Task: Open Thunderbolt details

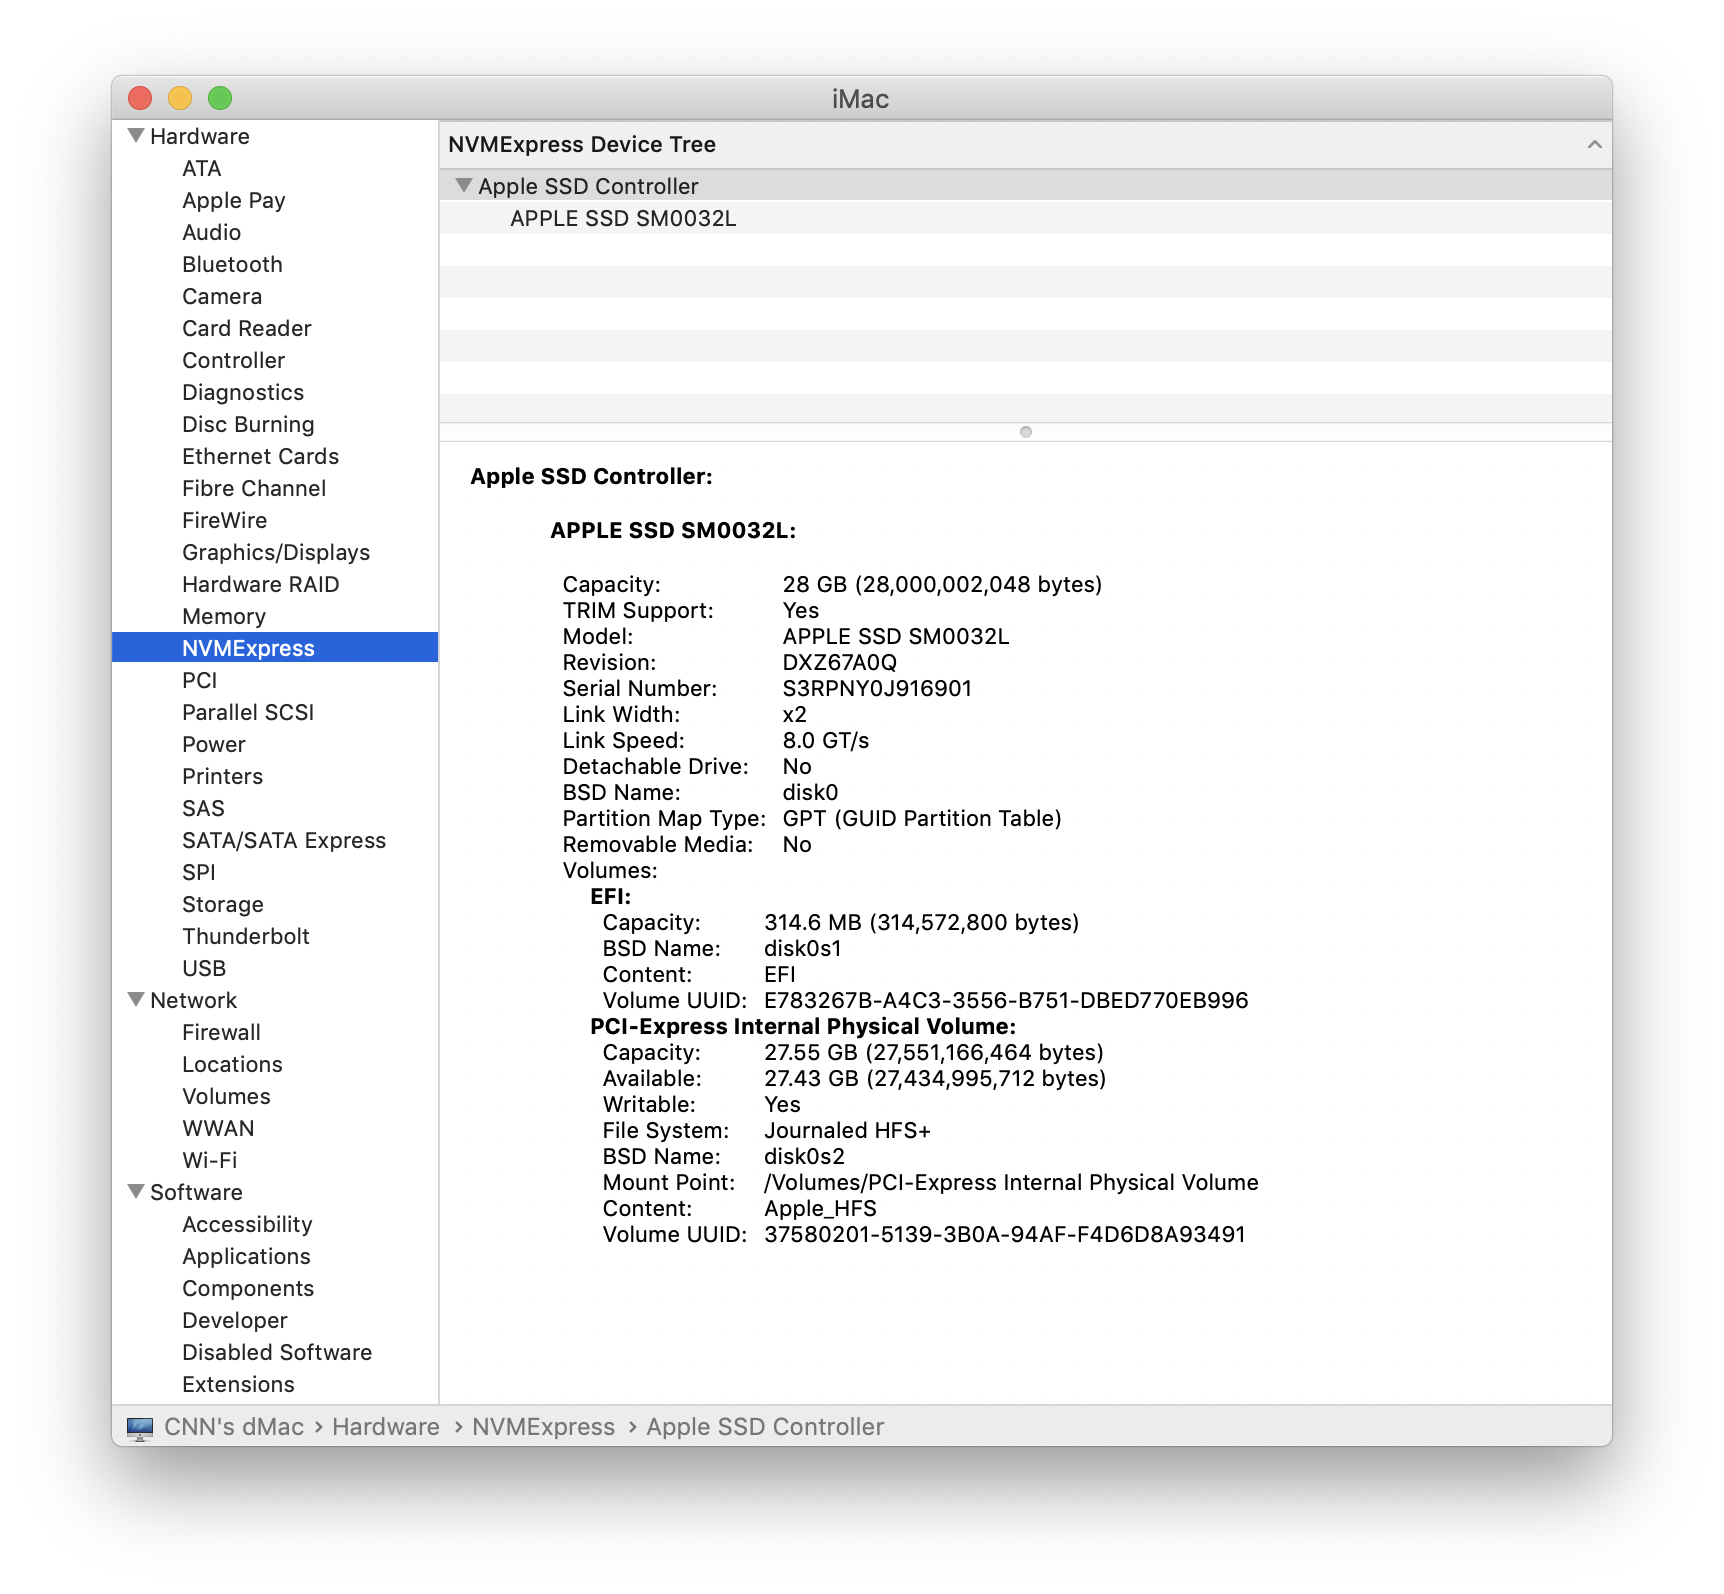Action: [x=245, y=936]
